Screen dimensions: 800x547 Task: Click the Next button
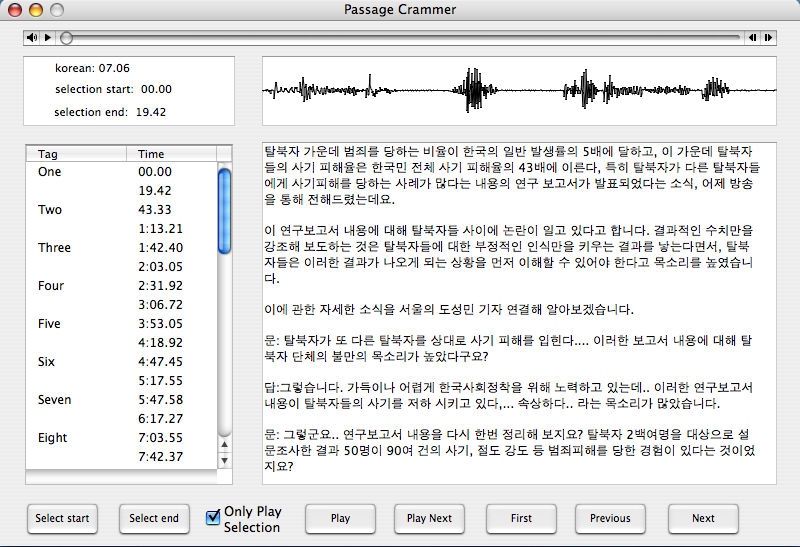point(703,518)
